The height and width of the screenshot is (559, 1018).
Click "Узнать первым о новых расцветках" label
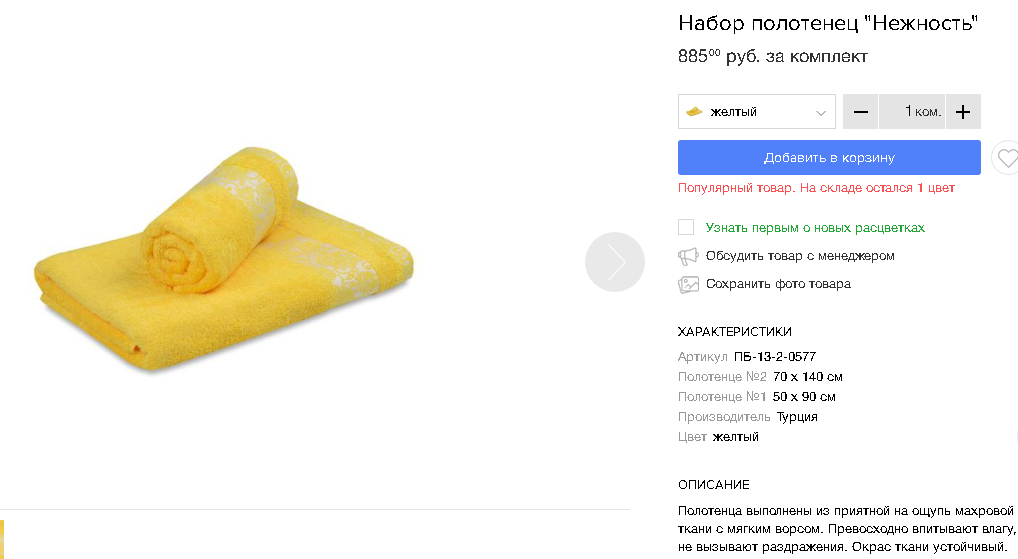coord(815,228)
